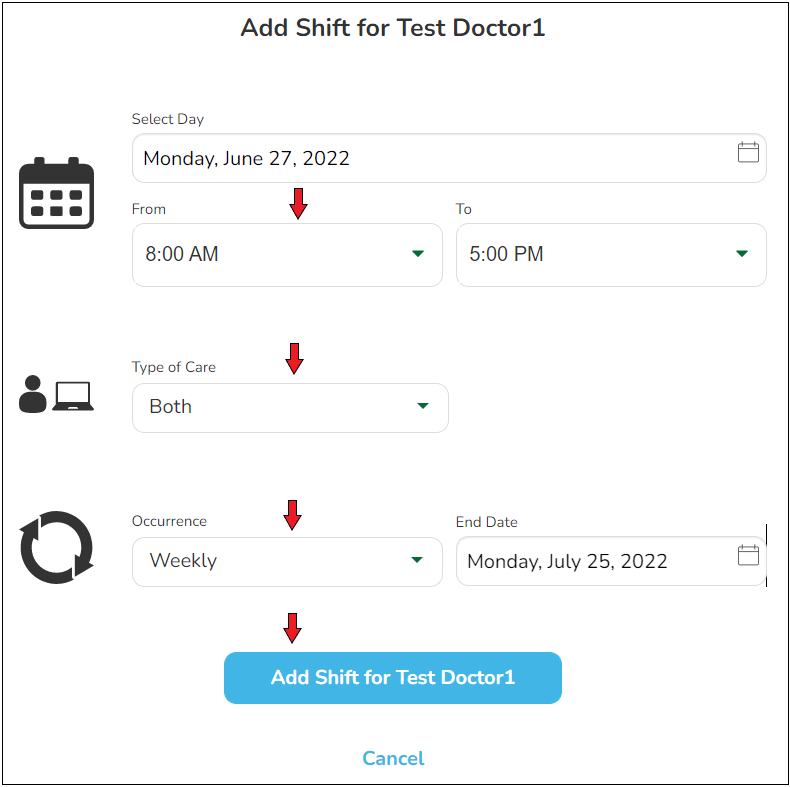Expand the Occurrence dropdown set to Weekly
This screenshot has height=787, width=790.
(x=287, y=561)
